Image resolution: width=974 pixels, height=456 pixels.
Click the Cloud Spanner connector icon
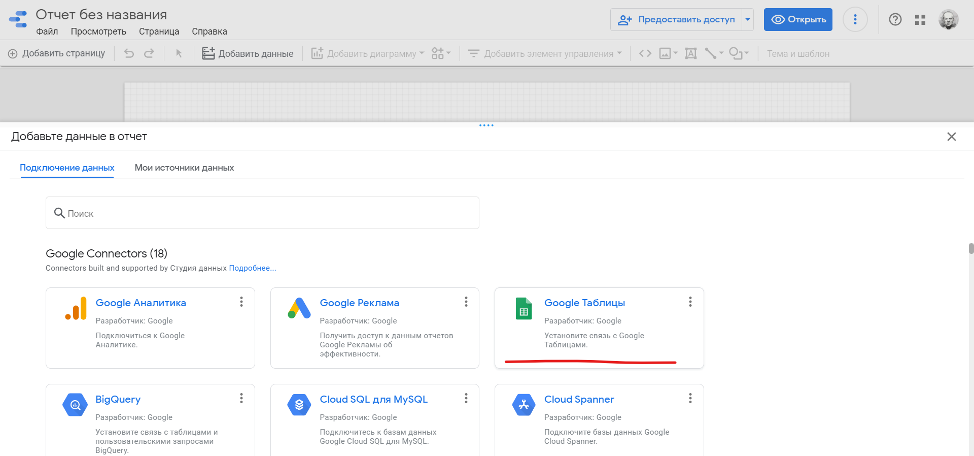pos(524,405)
